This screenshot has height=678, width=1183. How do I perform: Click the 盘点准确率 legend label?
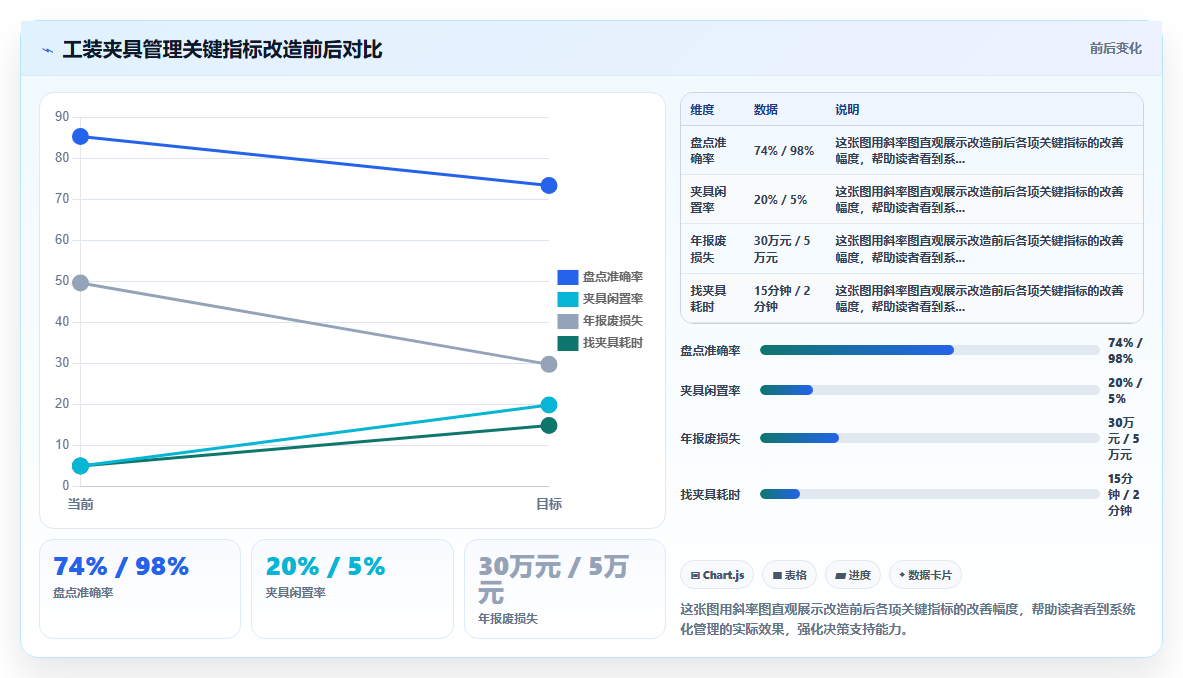click(x=613, y=278)
